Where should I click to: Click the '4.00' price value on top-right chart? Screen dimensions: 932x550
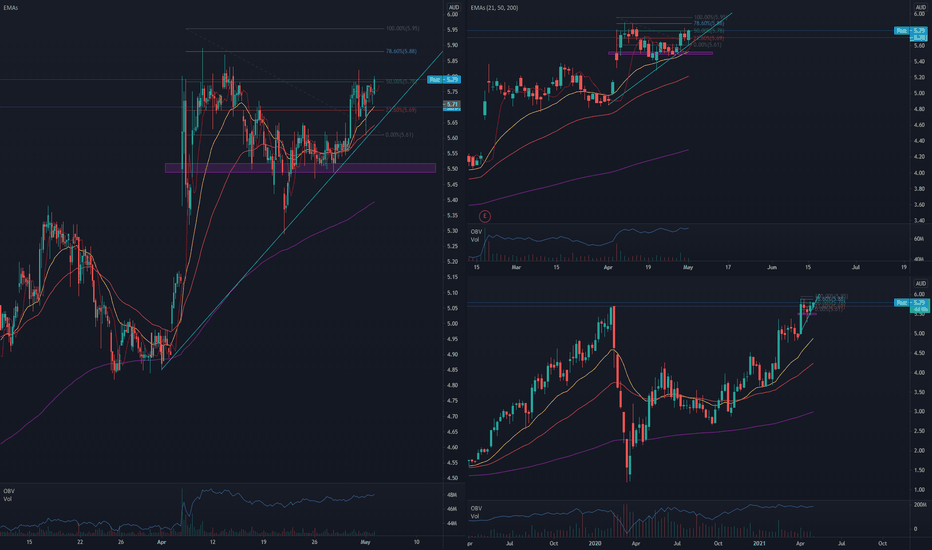[x=919, y=173]
